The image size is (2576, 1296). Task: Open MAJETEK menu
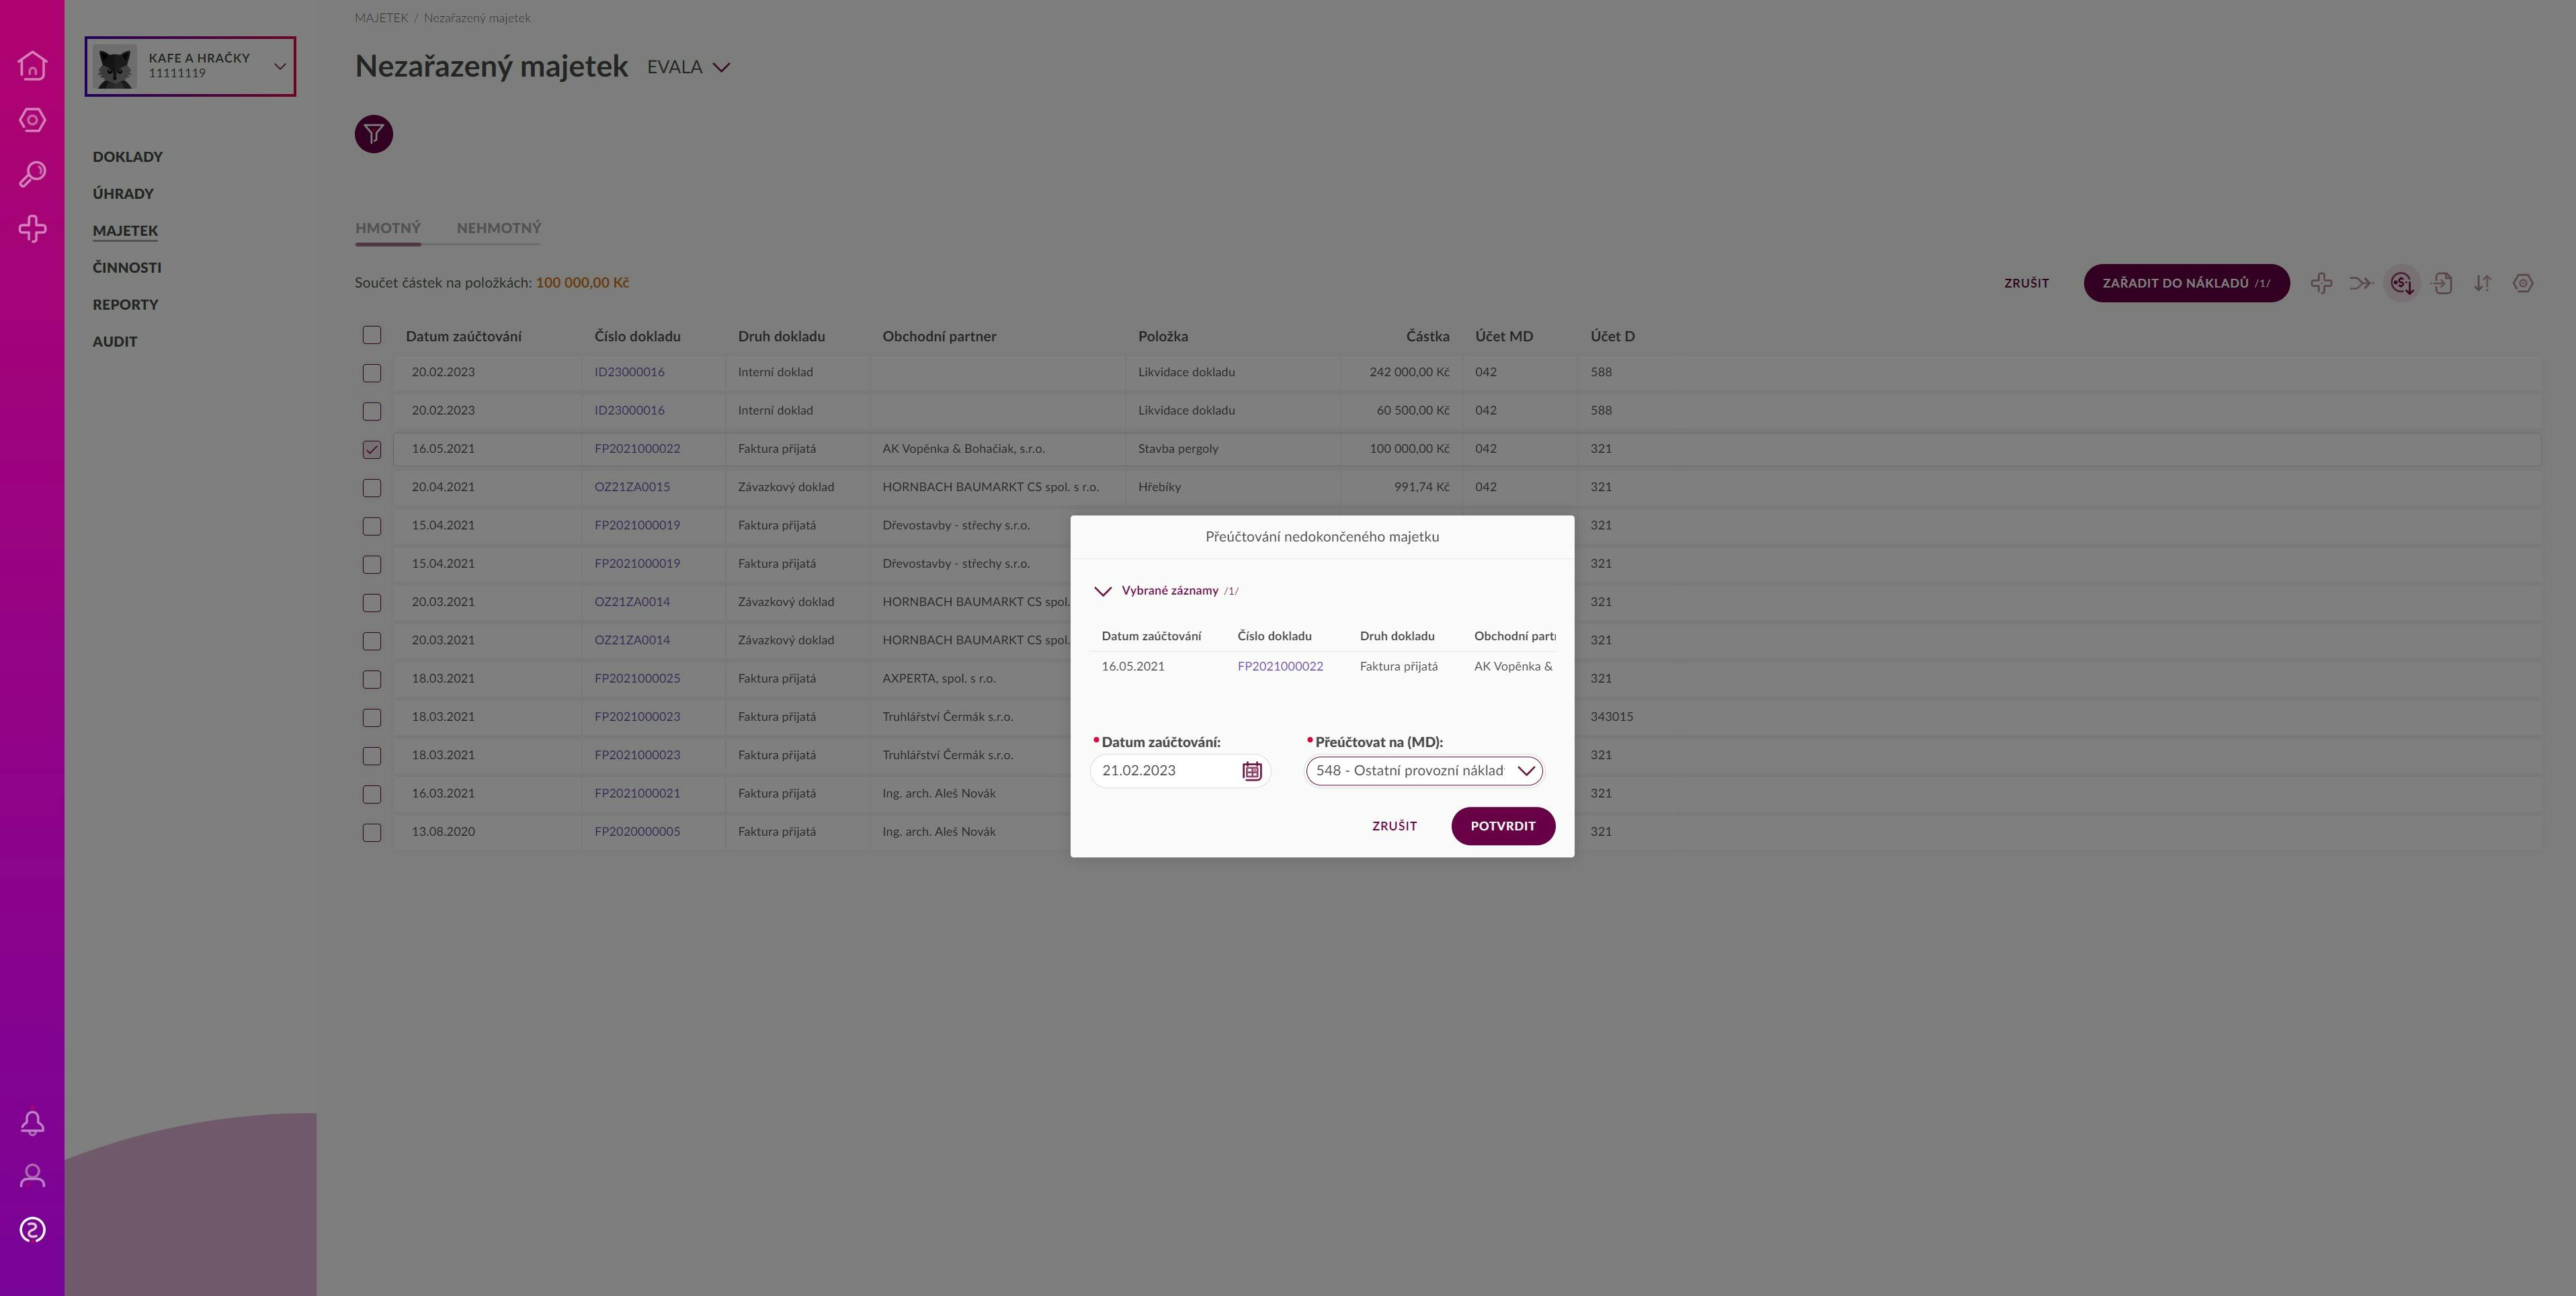pos(125,231)
